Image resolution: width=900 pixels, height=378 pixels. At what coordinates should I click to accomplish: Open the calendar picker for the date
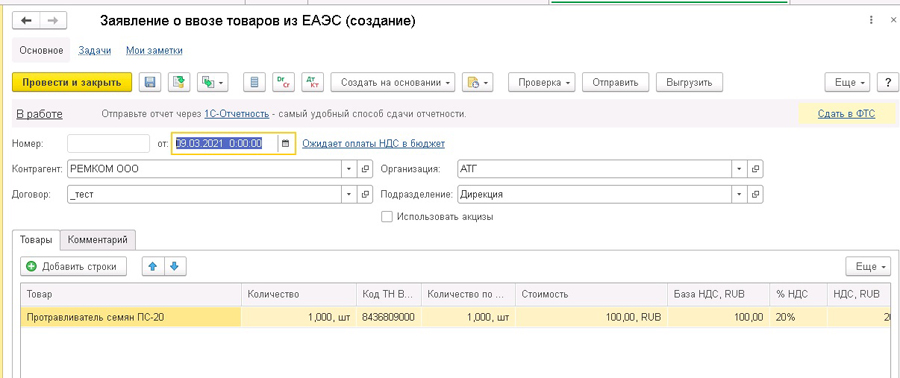[x=286, y=143]
